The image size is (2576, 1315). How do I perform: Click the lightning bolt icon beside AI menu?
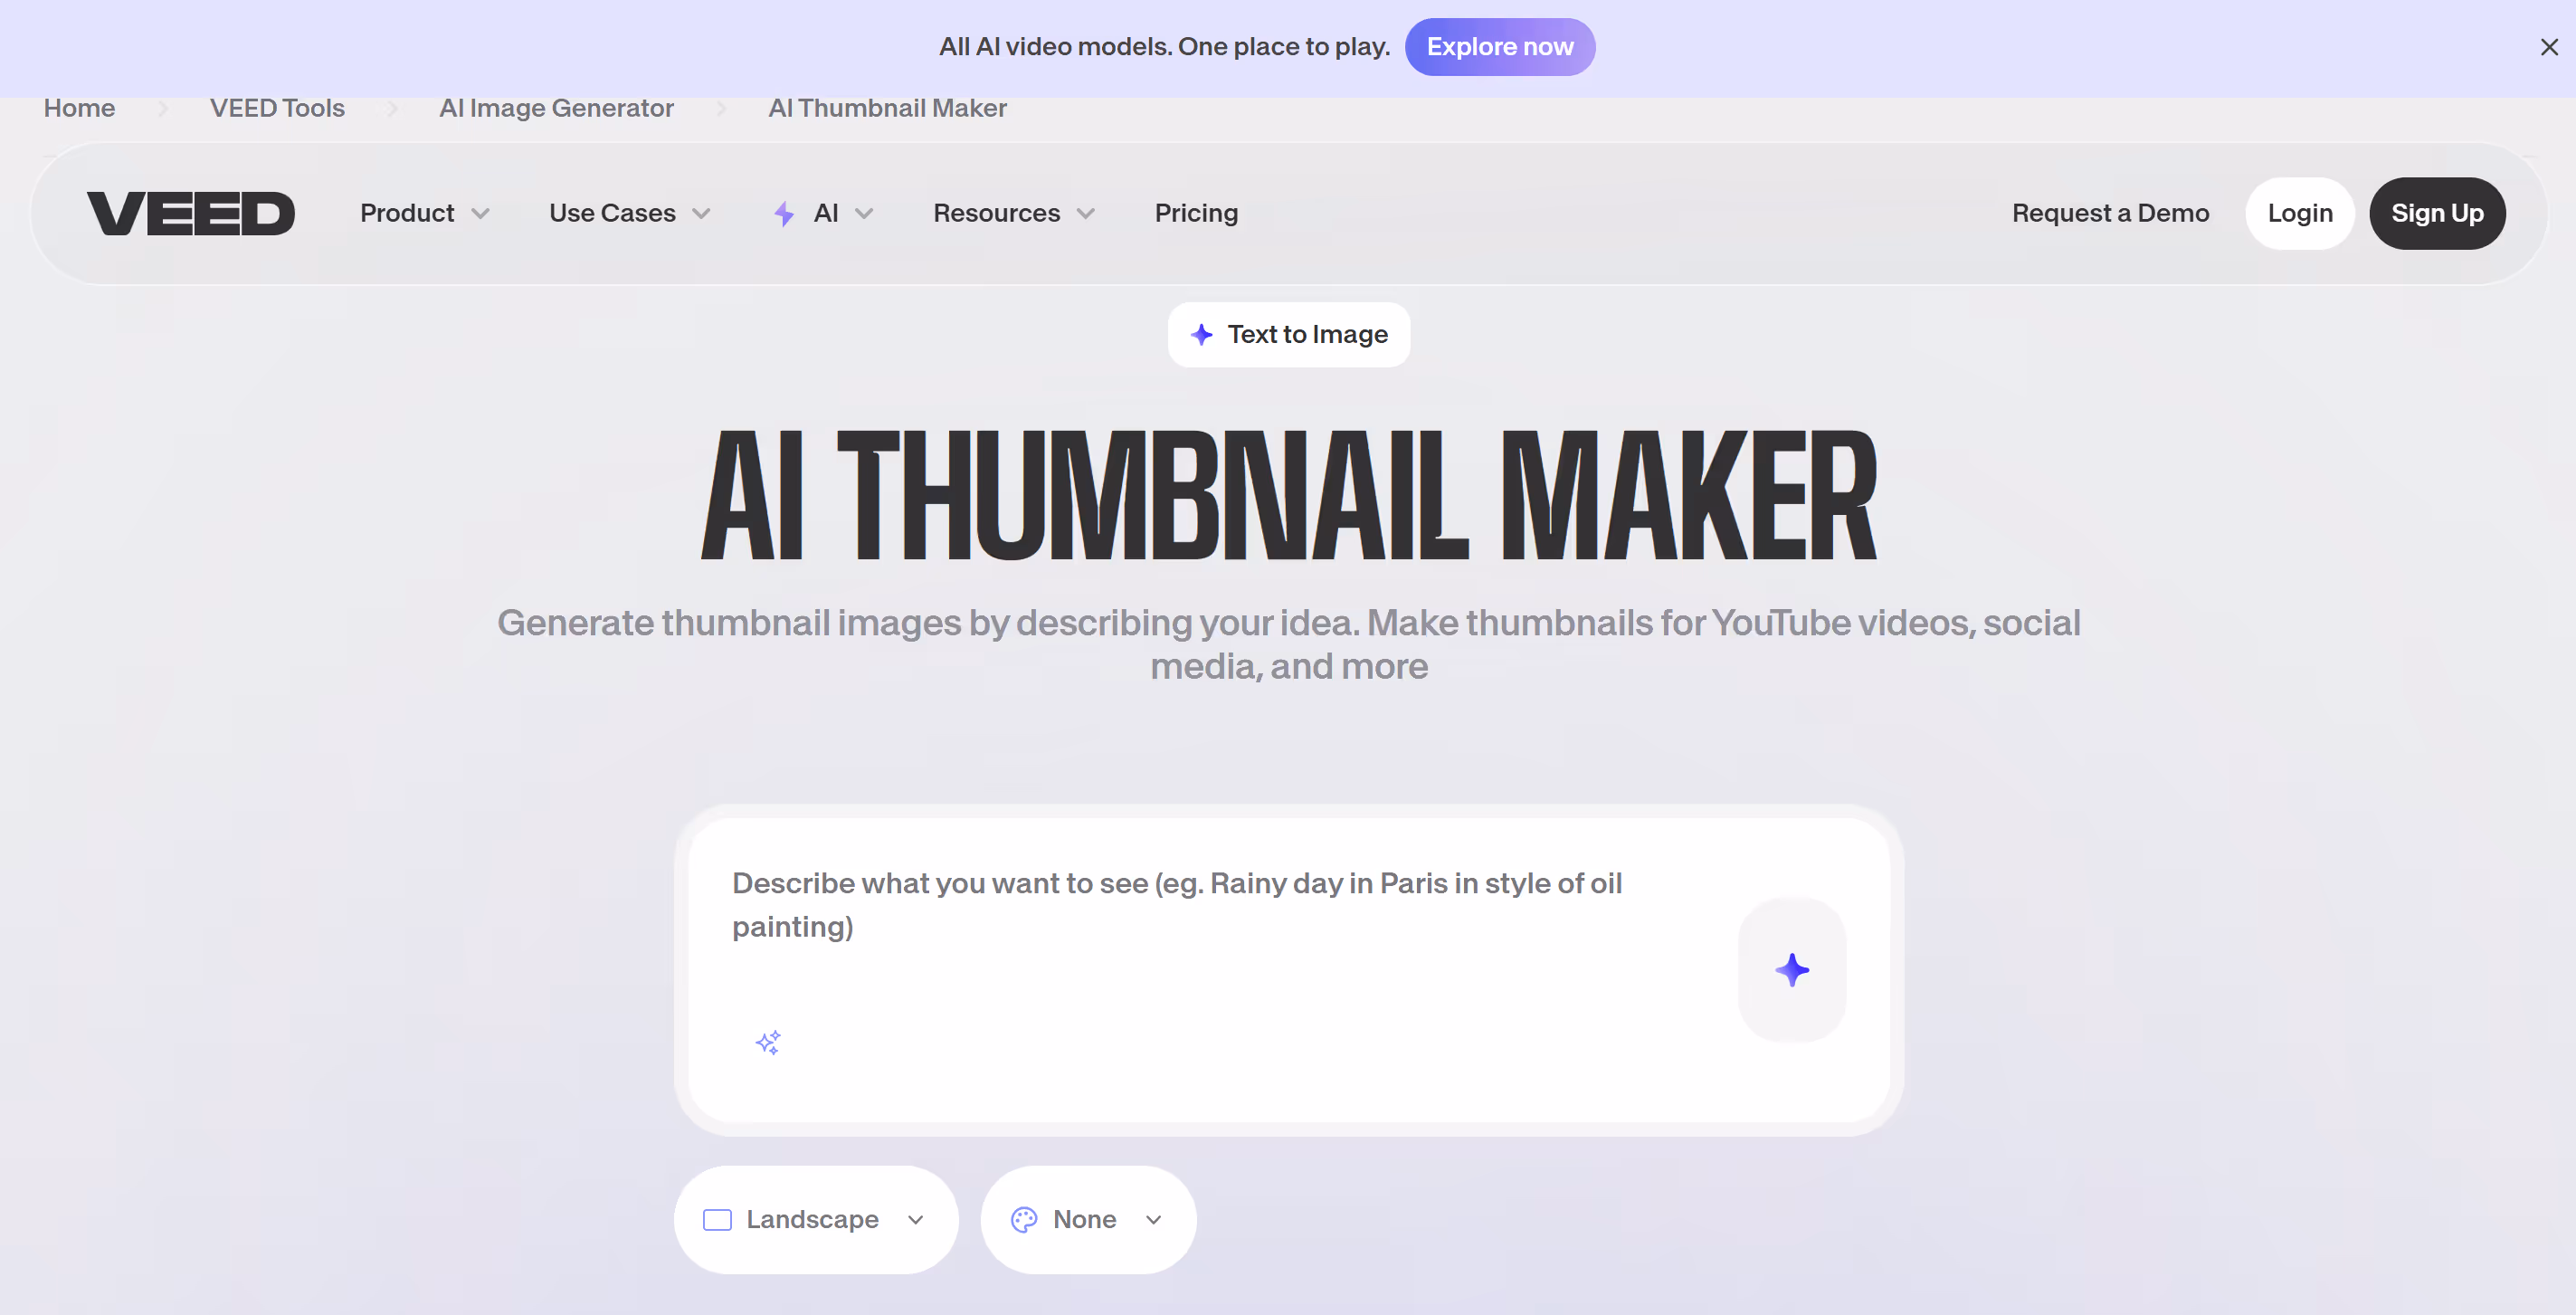click(x=783, y=213)
